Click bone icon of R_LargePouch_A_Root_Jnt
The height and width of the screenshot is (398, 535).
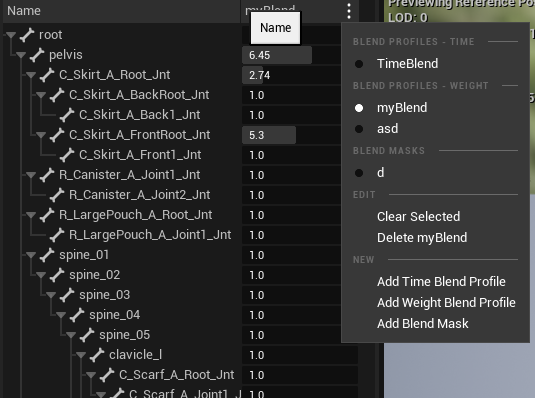(x=47, y=215)
